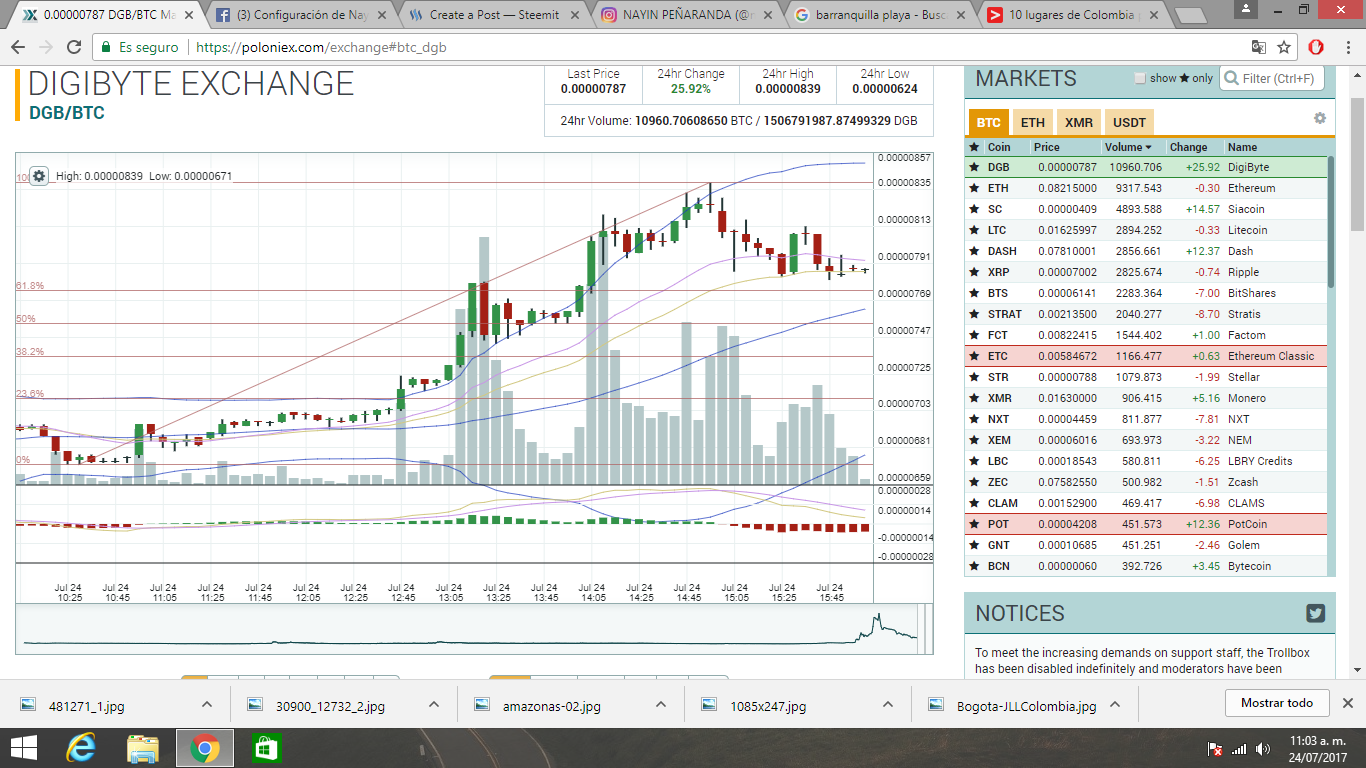Expand the options arrow for 481271_1.jpg download
Image resolution: width=1366 pixels, height=768 pixels.
click(207, 704)
